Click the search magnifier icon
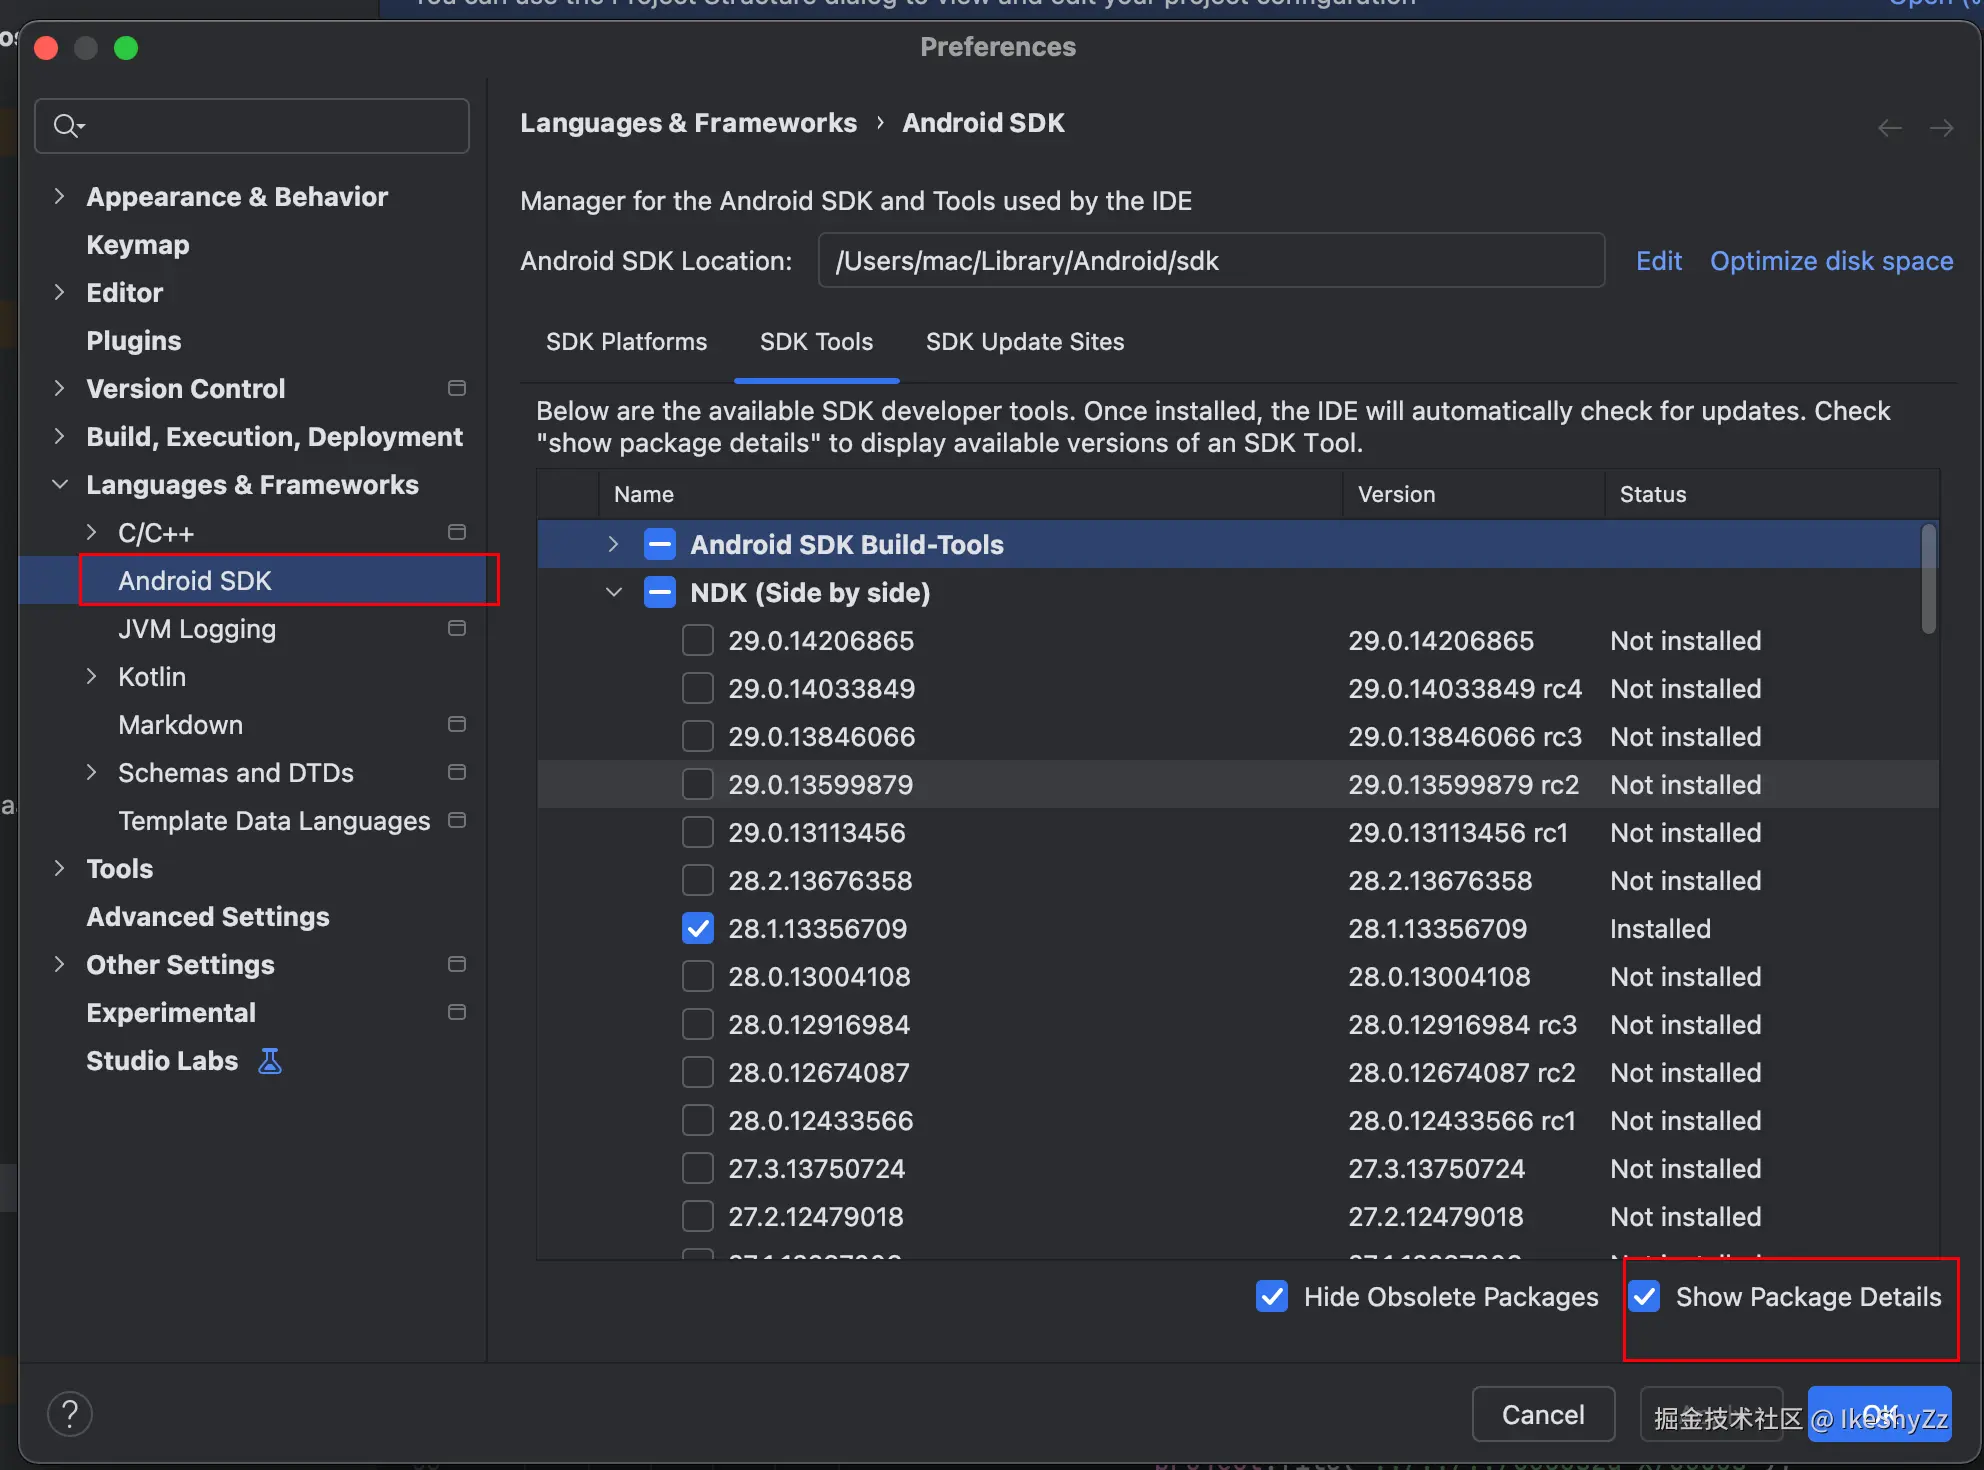1984x1470 pixels. 67,126
